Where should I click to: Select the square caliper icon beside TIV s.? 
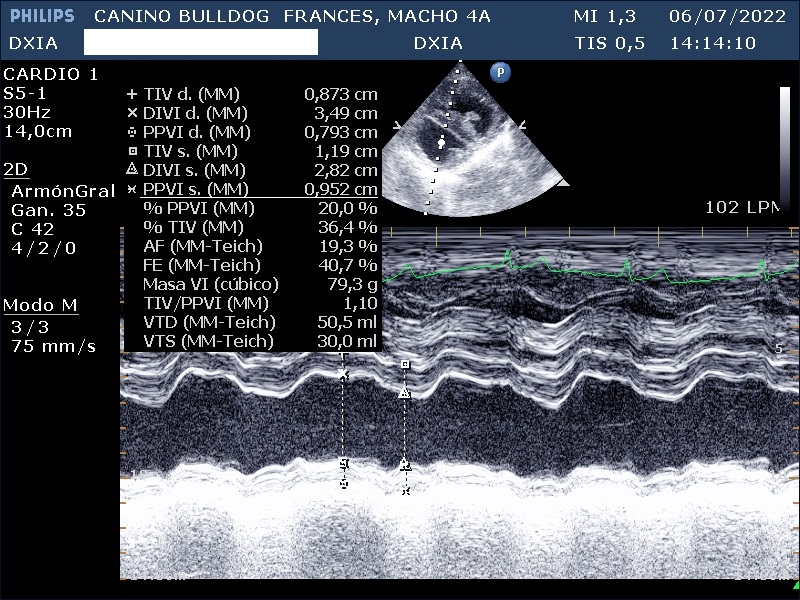pos(132,151)
